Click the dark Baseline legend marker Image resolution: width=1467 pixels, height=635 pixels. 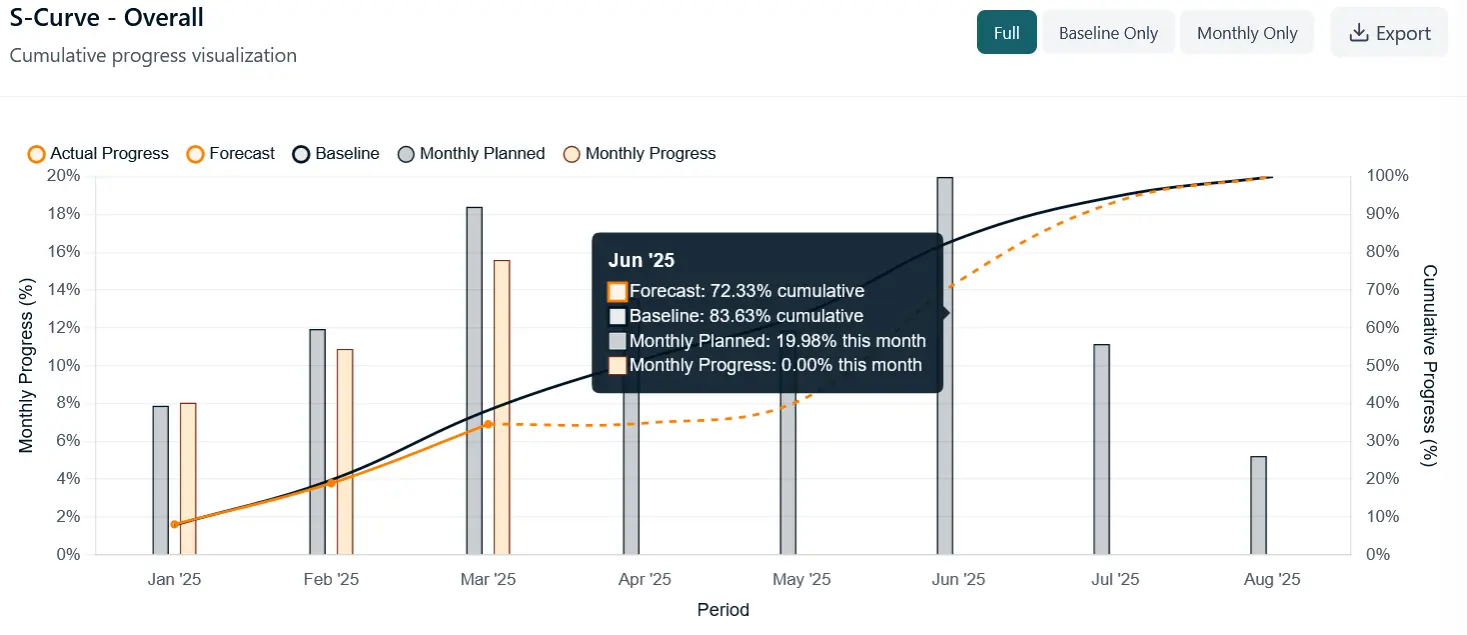pyautogui.click(x=300, y=153)
